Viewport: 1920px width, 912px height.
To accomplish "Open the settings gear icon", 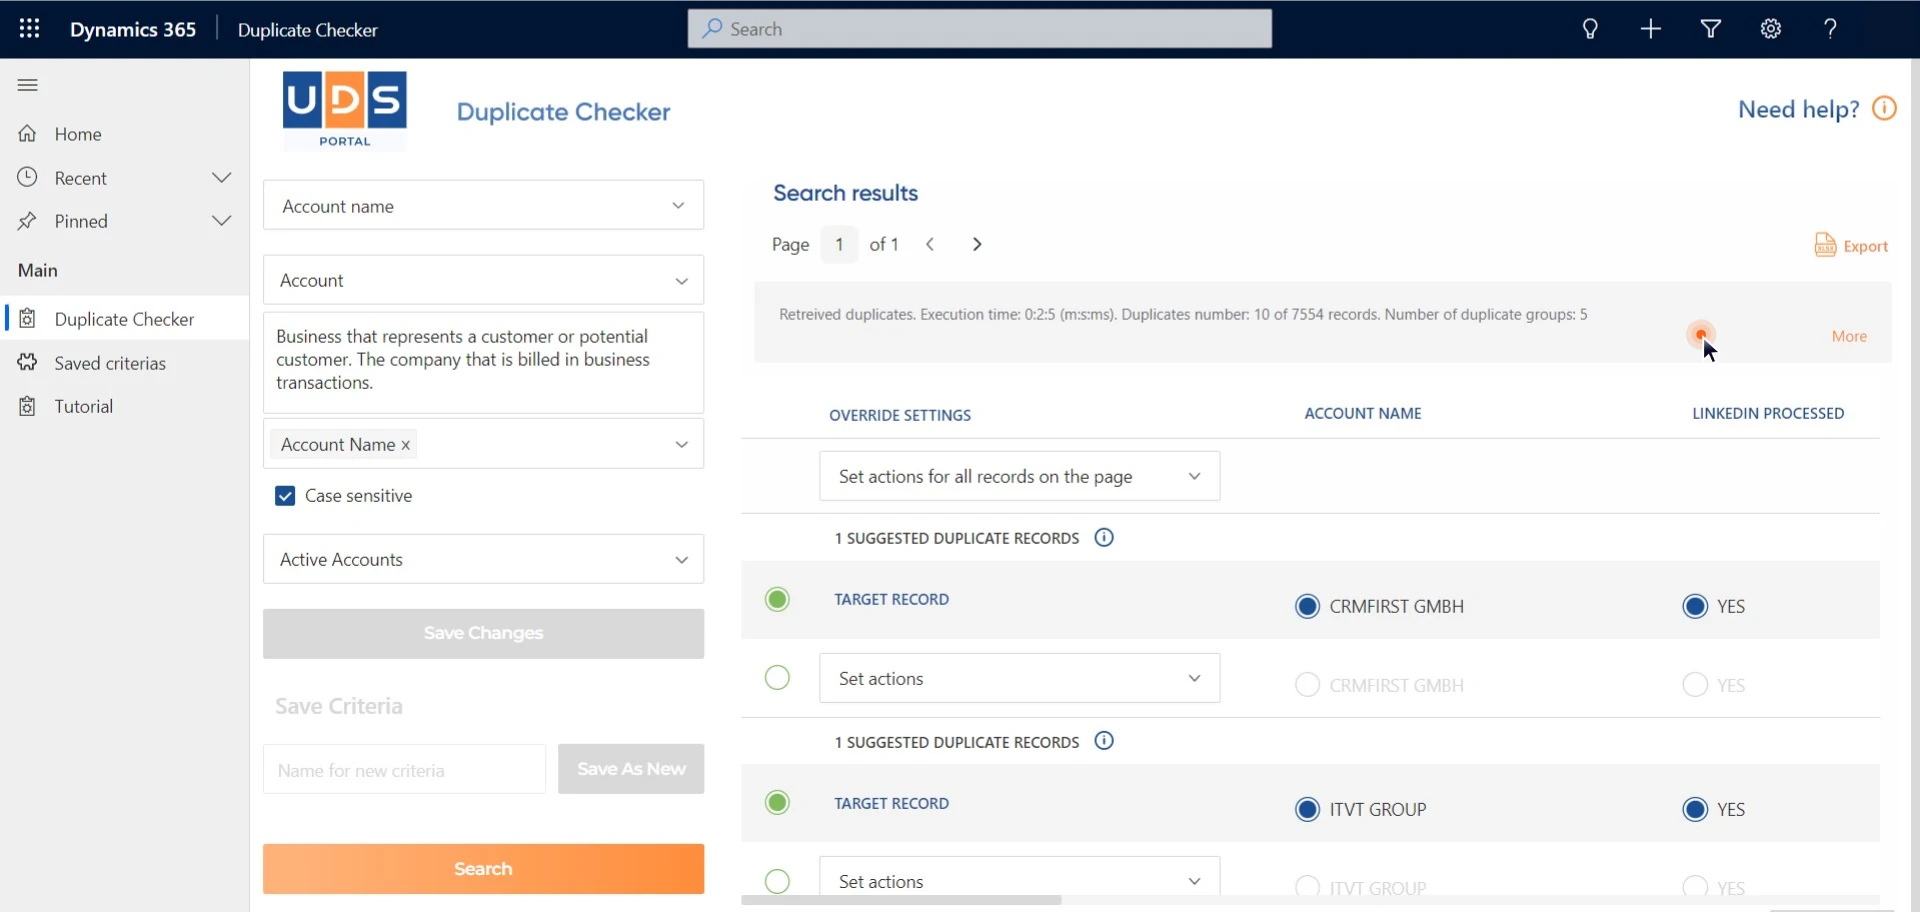I will point(1770,29).
